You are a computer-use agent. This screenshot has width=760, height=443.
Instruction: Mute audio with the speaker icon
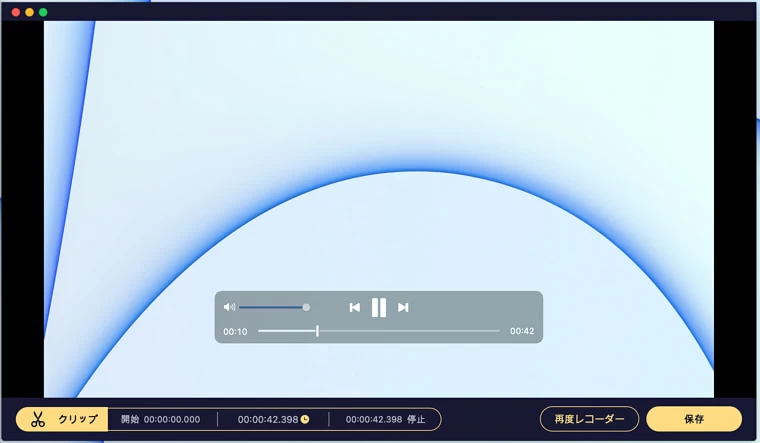229,307
